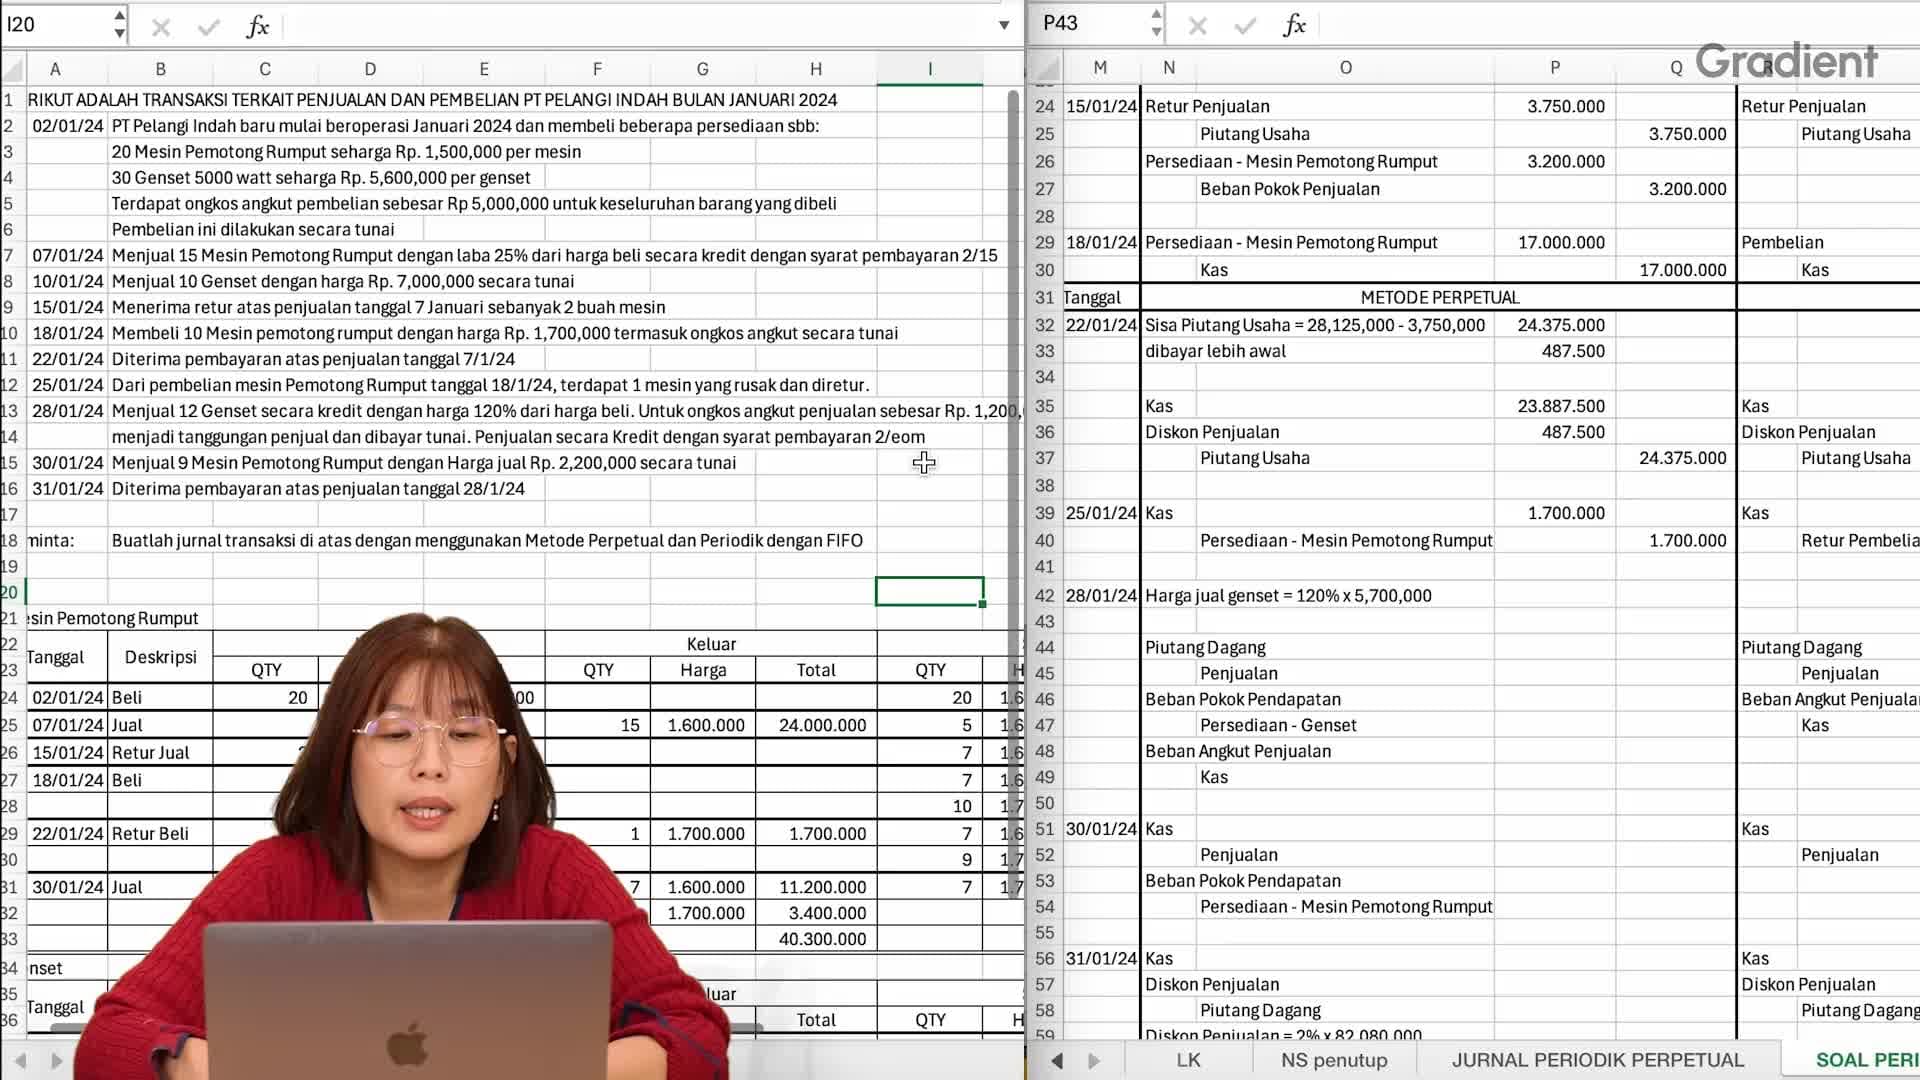Click 'Retur Penjualan' cell in column O
The width and height of the screenshot is (1920, 1080).
1207,107
